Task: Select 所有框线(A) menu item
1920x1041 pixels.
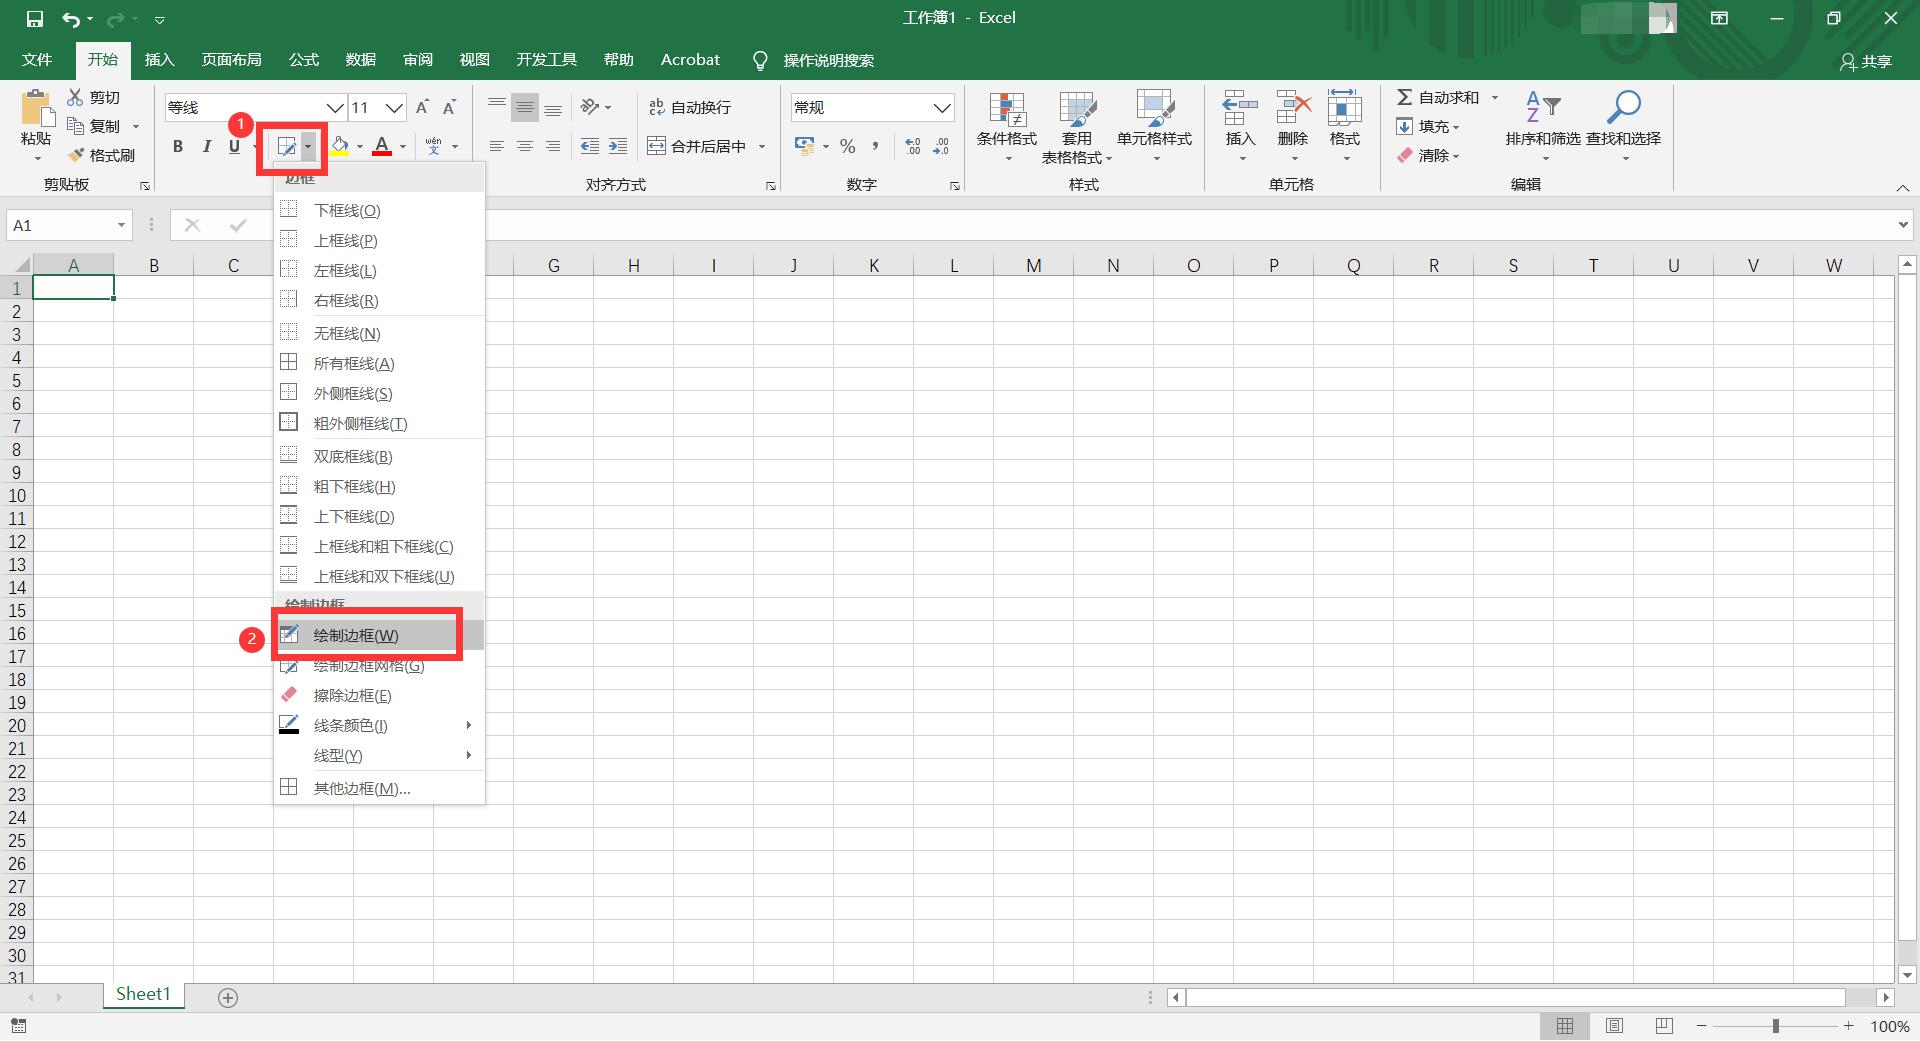Action: tap(379, 363)
